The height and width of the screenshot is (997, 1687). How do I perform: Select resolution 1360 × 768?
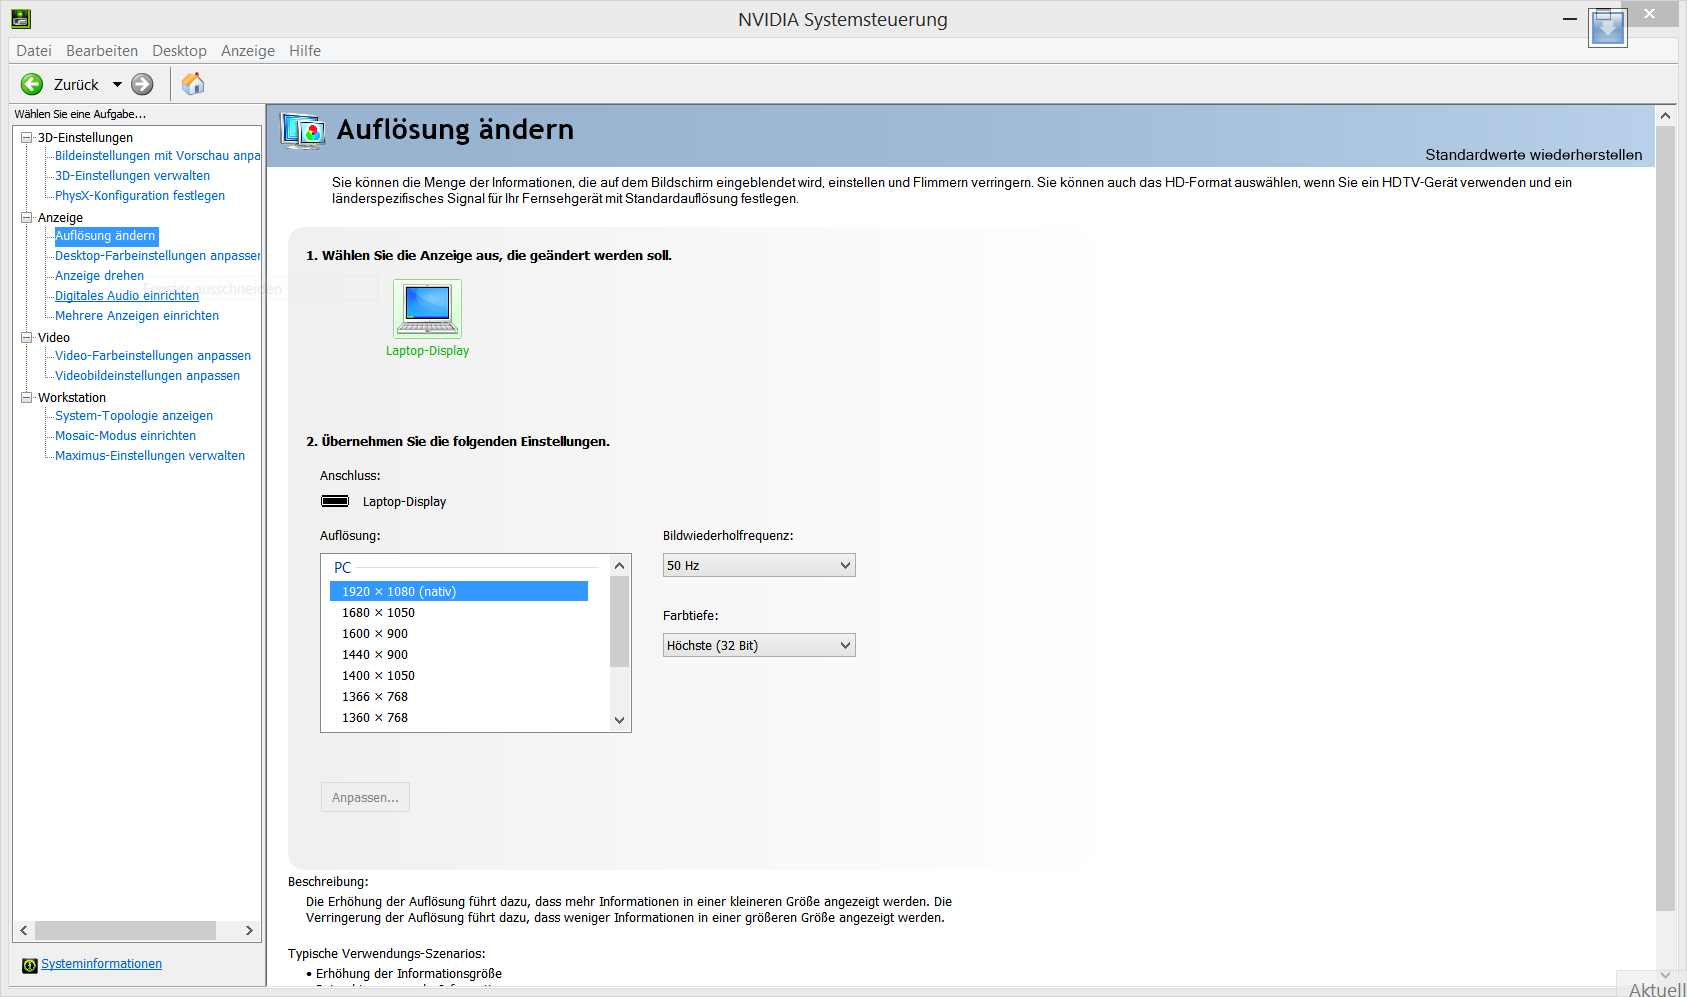tap(375, 718)
